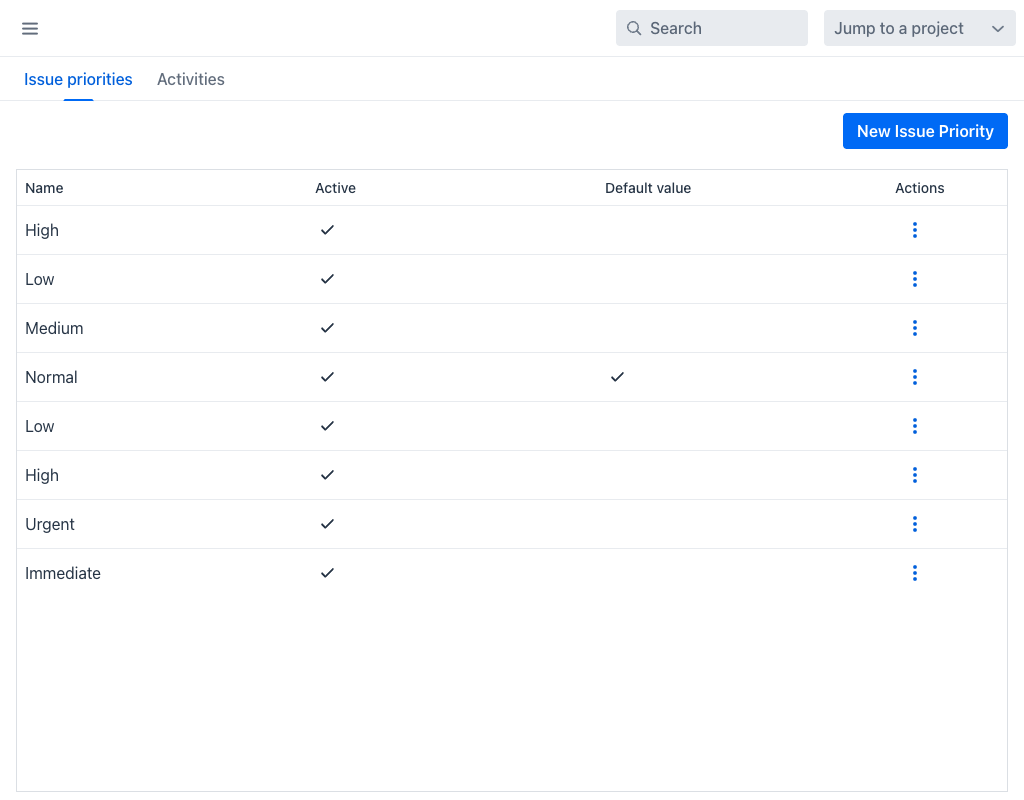The image size is (1024, 800).
Task: Open actions for the topmost High row
Action: point(914,230)
